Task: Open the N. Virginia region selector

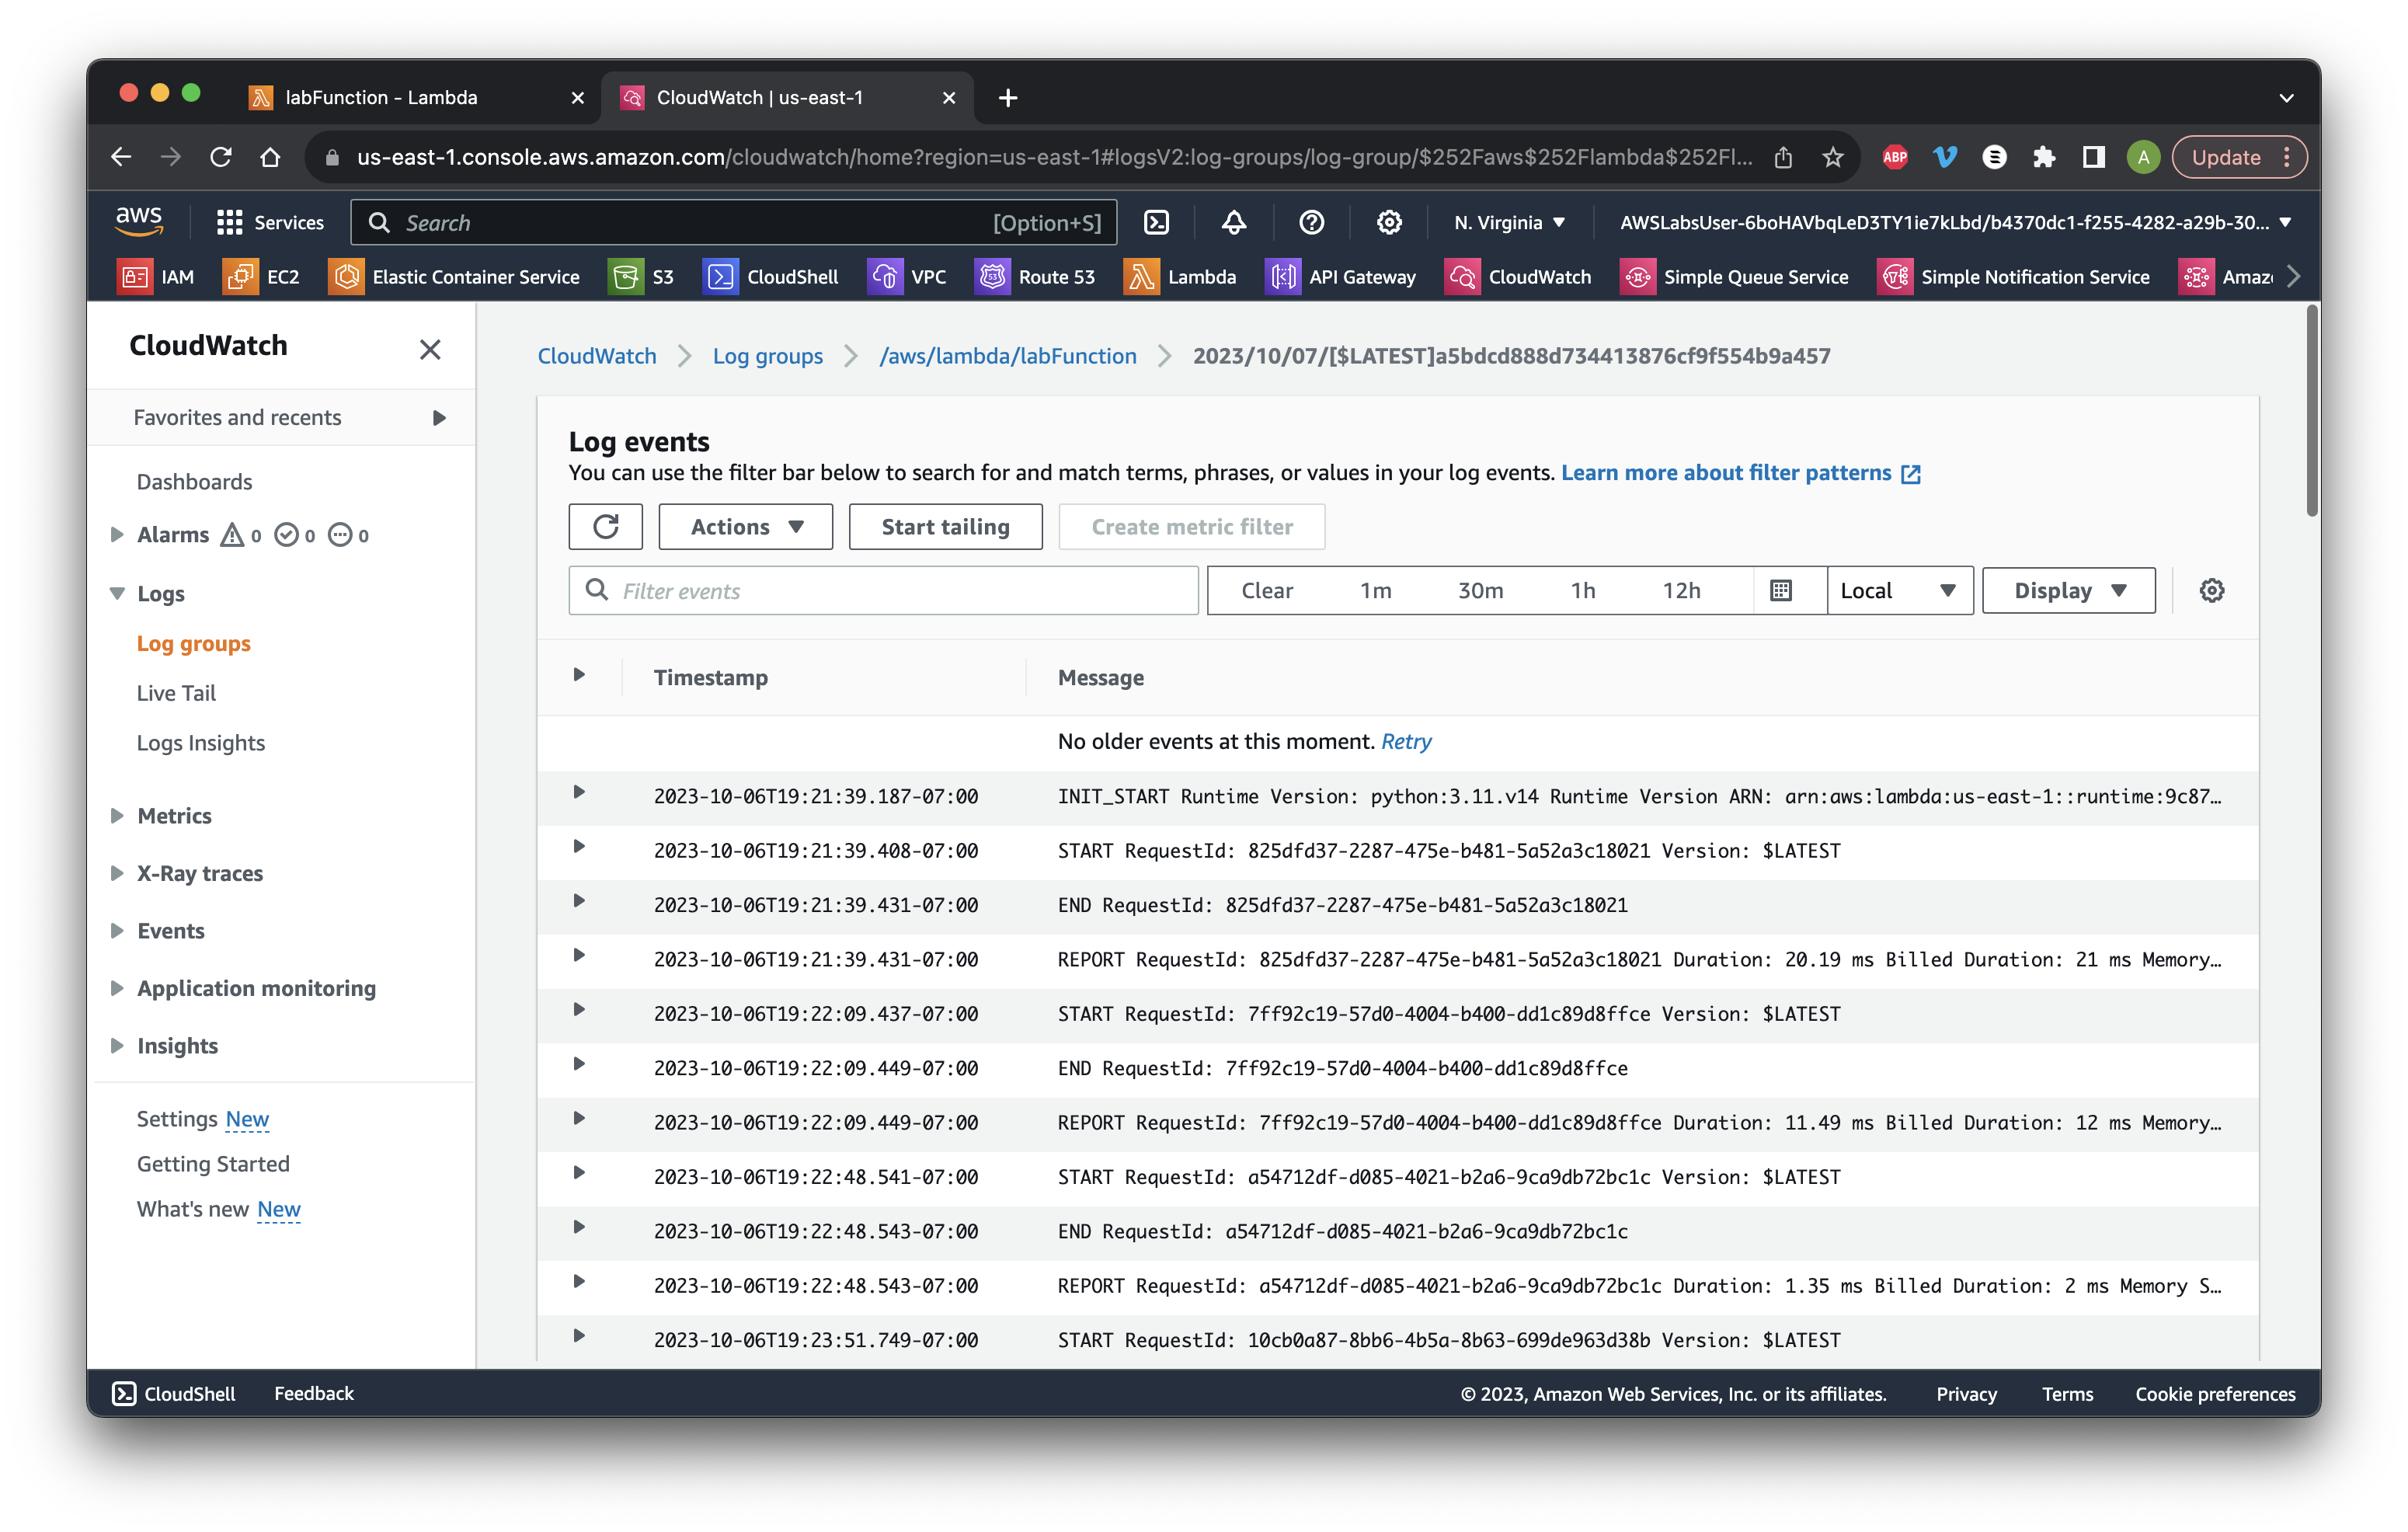Action: pos(1509,222)
